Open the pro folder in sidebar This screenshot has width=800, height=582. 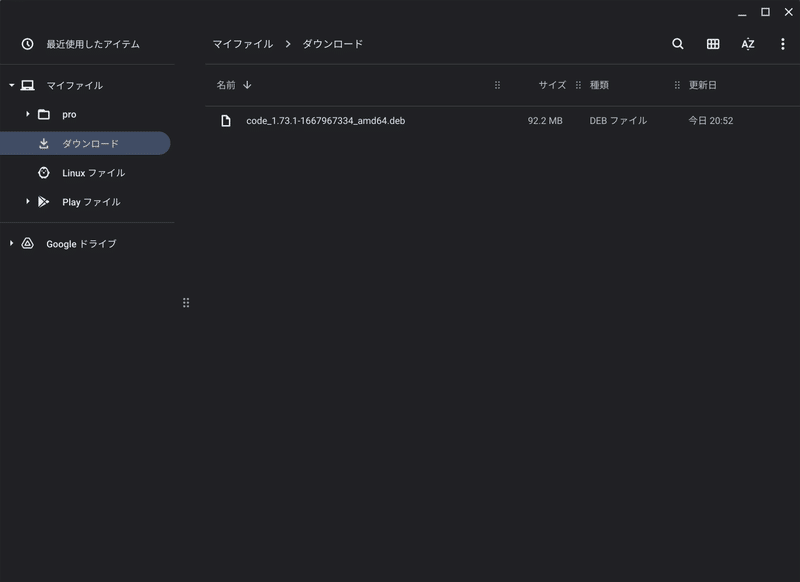click(x=69, y=115)
